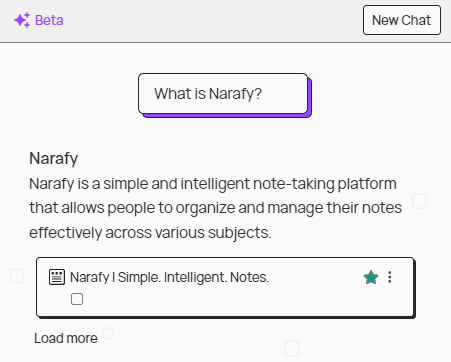Tick faint checkbox at bottom of panel
The width and height of the screenshot is (451, 362).
point(292,348)
